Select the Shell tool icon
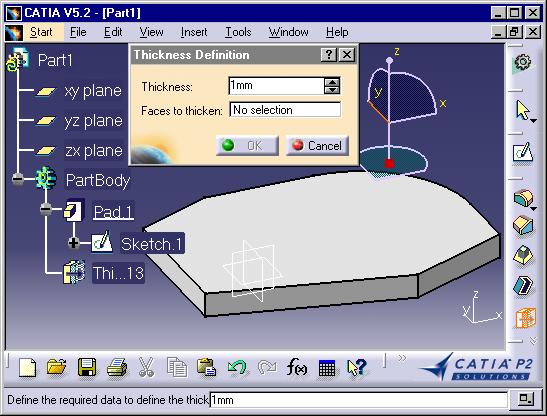This screenshot has width=547, height=416. 523,285
